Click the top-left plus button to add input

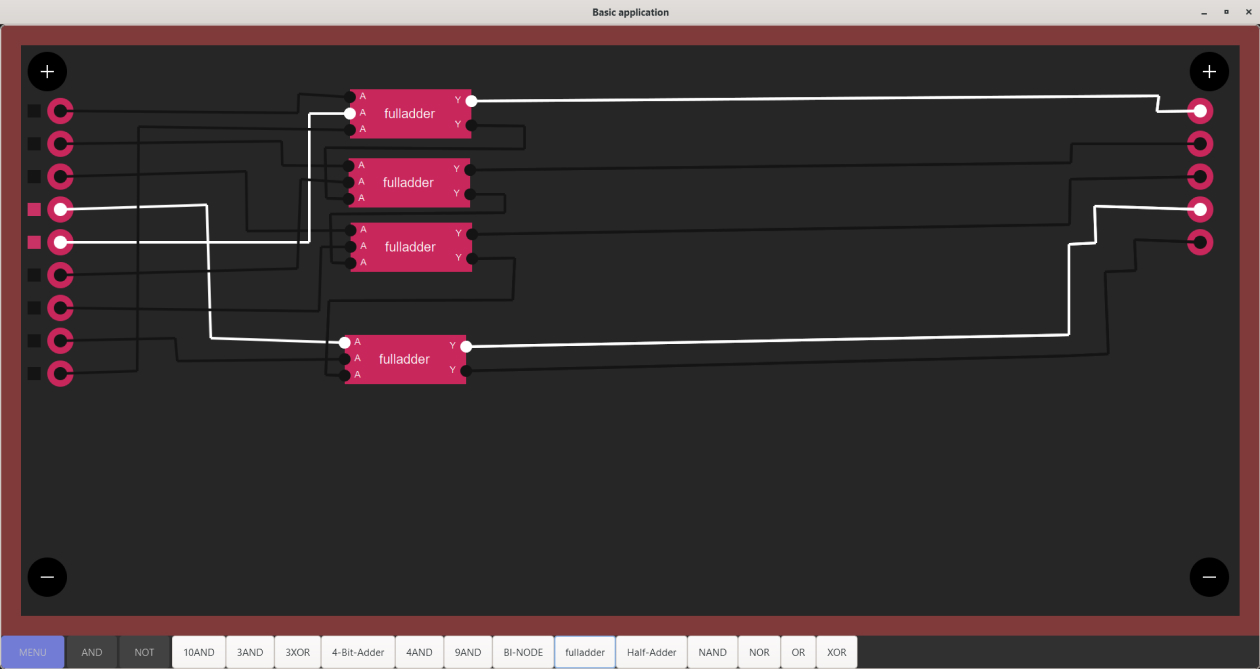[x=47, y=71]
